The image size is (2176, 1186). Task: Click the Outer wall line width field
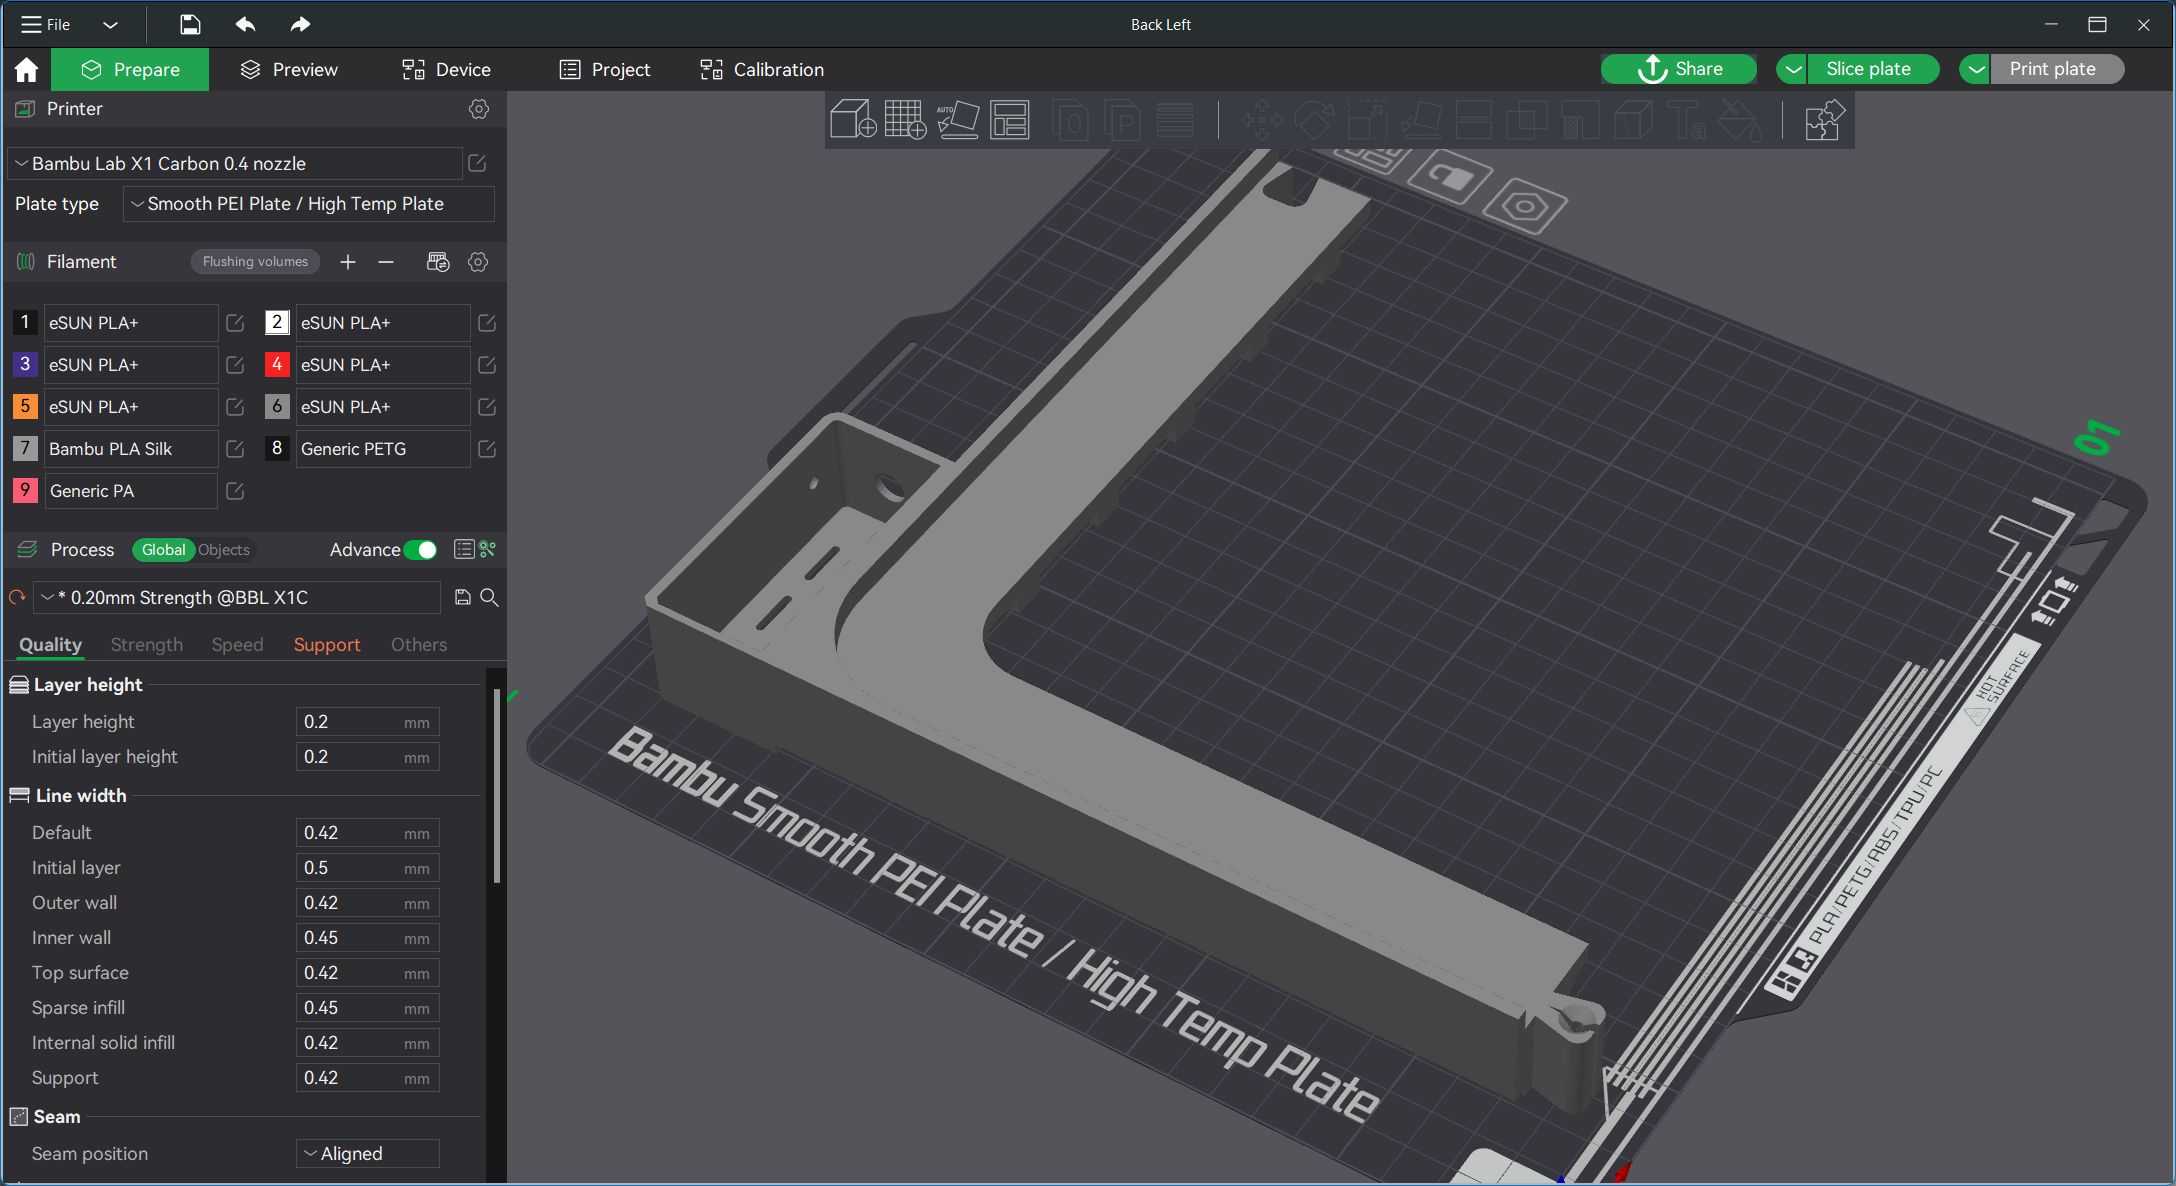[367, 903]
